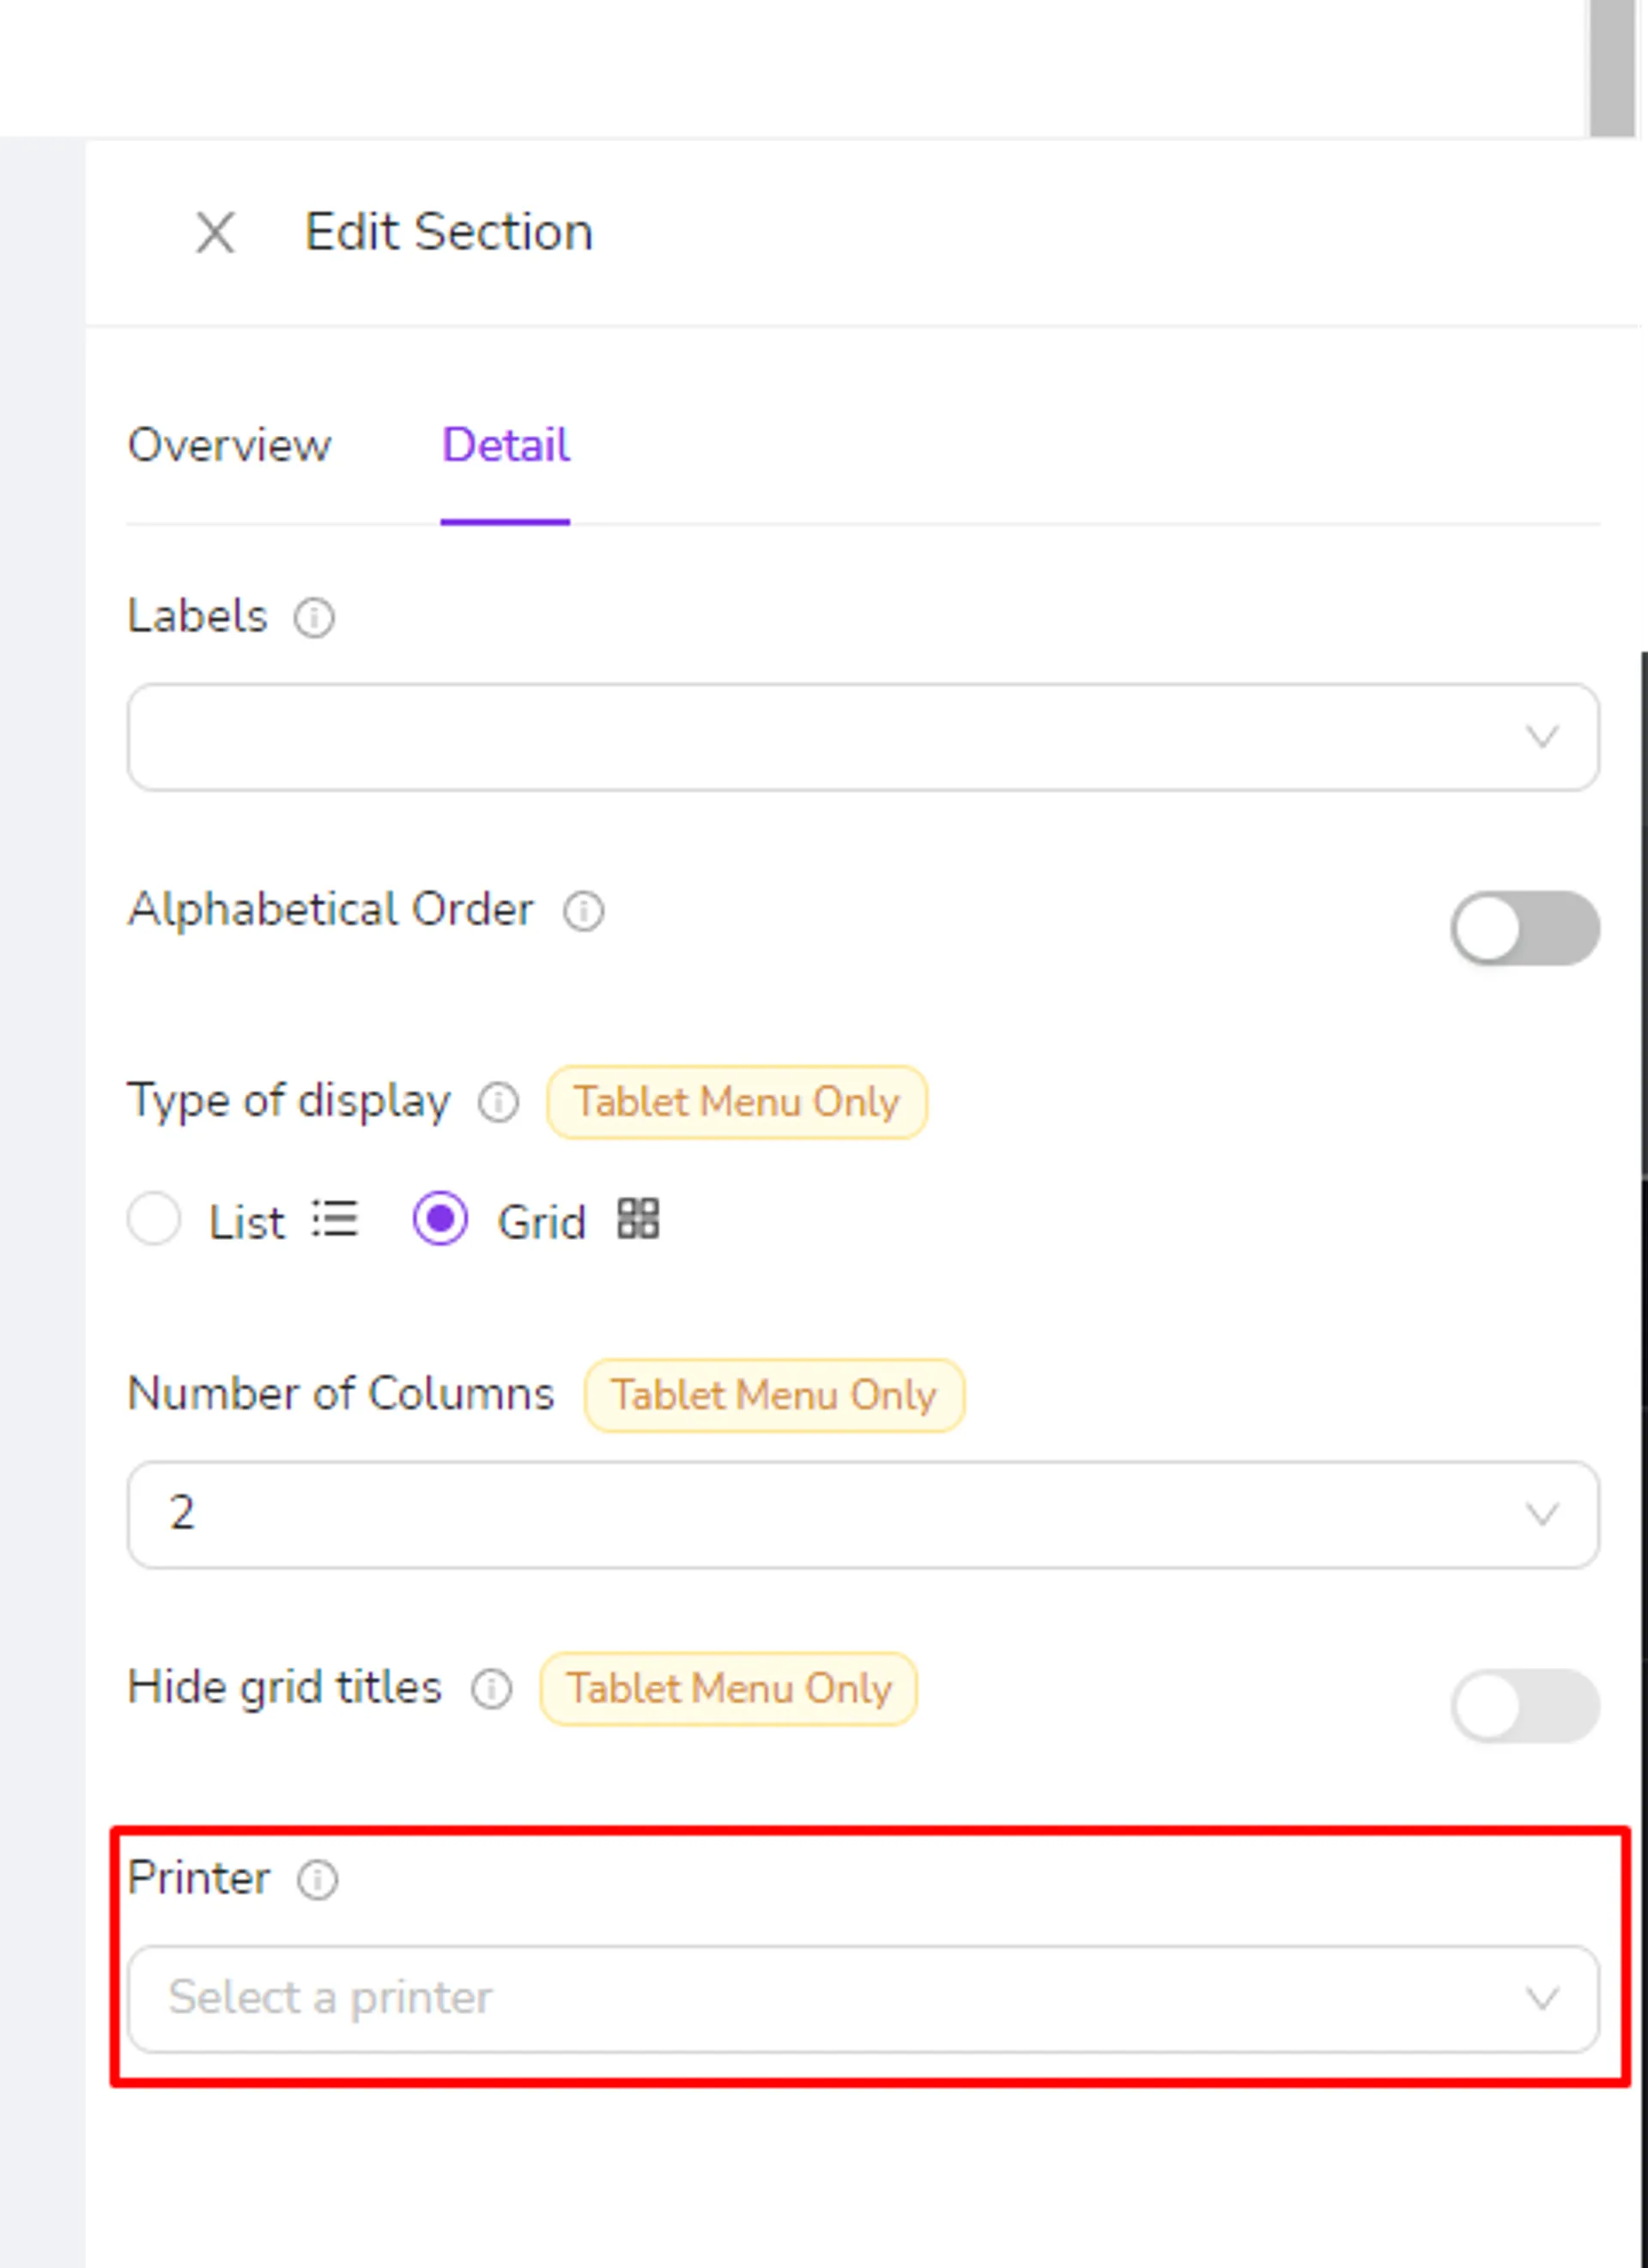Image resolution: width=1648 pixels, height=2268 pixels.
Task: Click the Grid view squares icon
Action: coord(638,1219)
